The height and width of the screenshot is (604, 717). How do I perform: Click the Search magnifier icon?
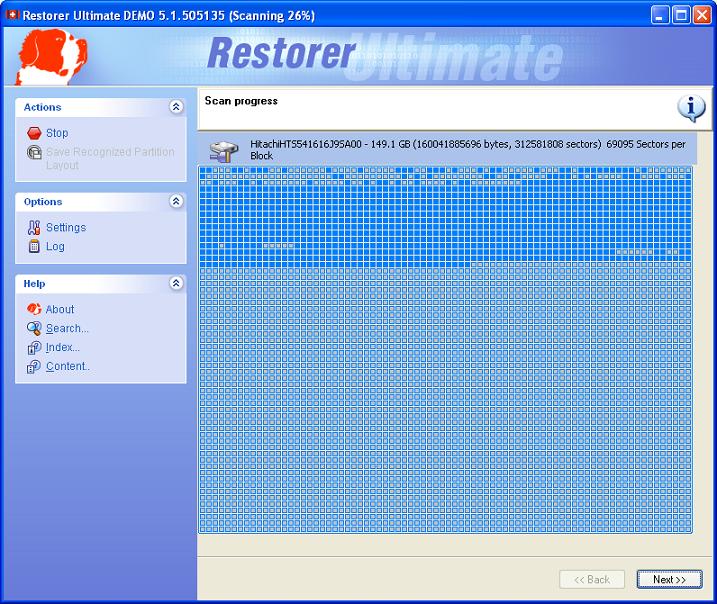tap(34, 328)
